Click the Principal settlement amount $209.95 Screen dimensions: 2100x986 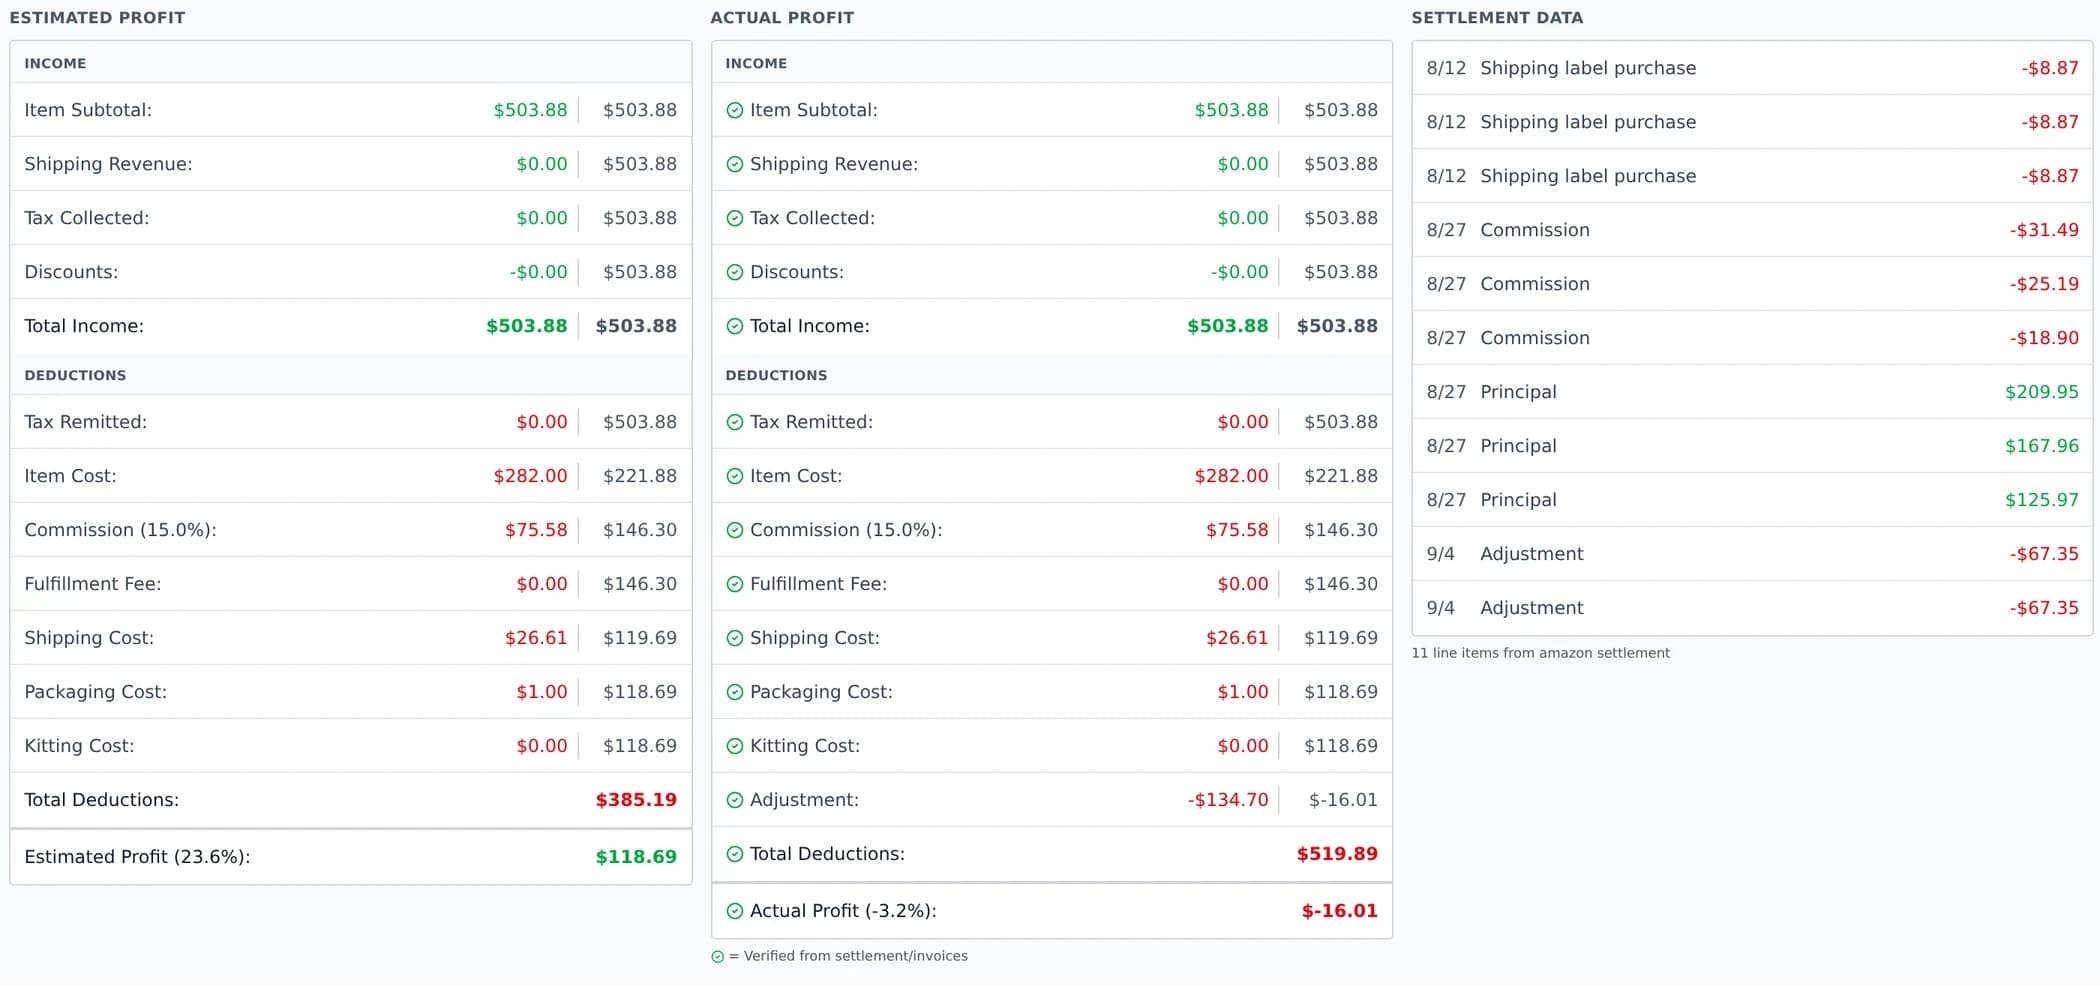click(2042, 392)
